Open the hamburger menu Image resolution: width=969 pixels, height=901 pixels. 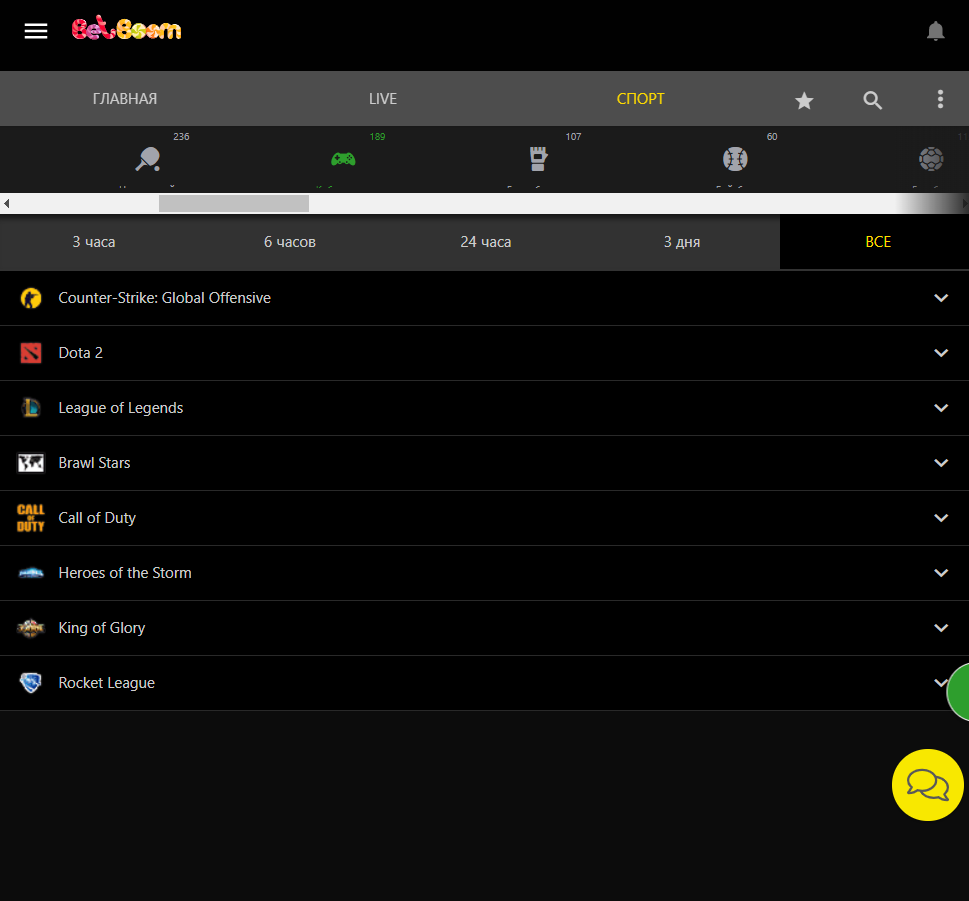(36, 31)
